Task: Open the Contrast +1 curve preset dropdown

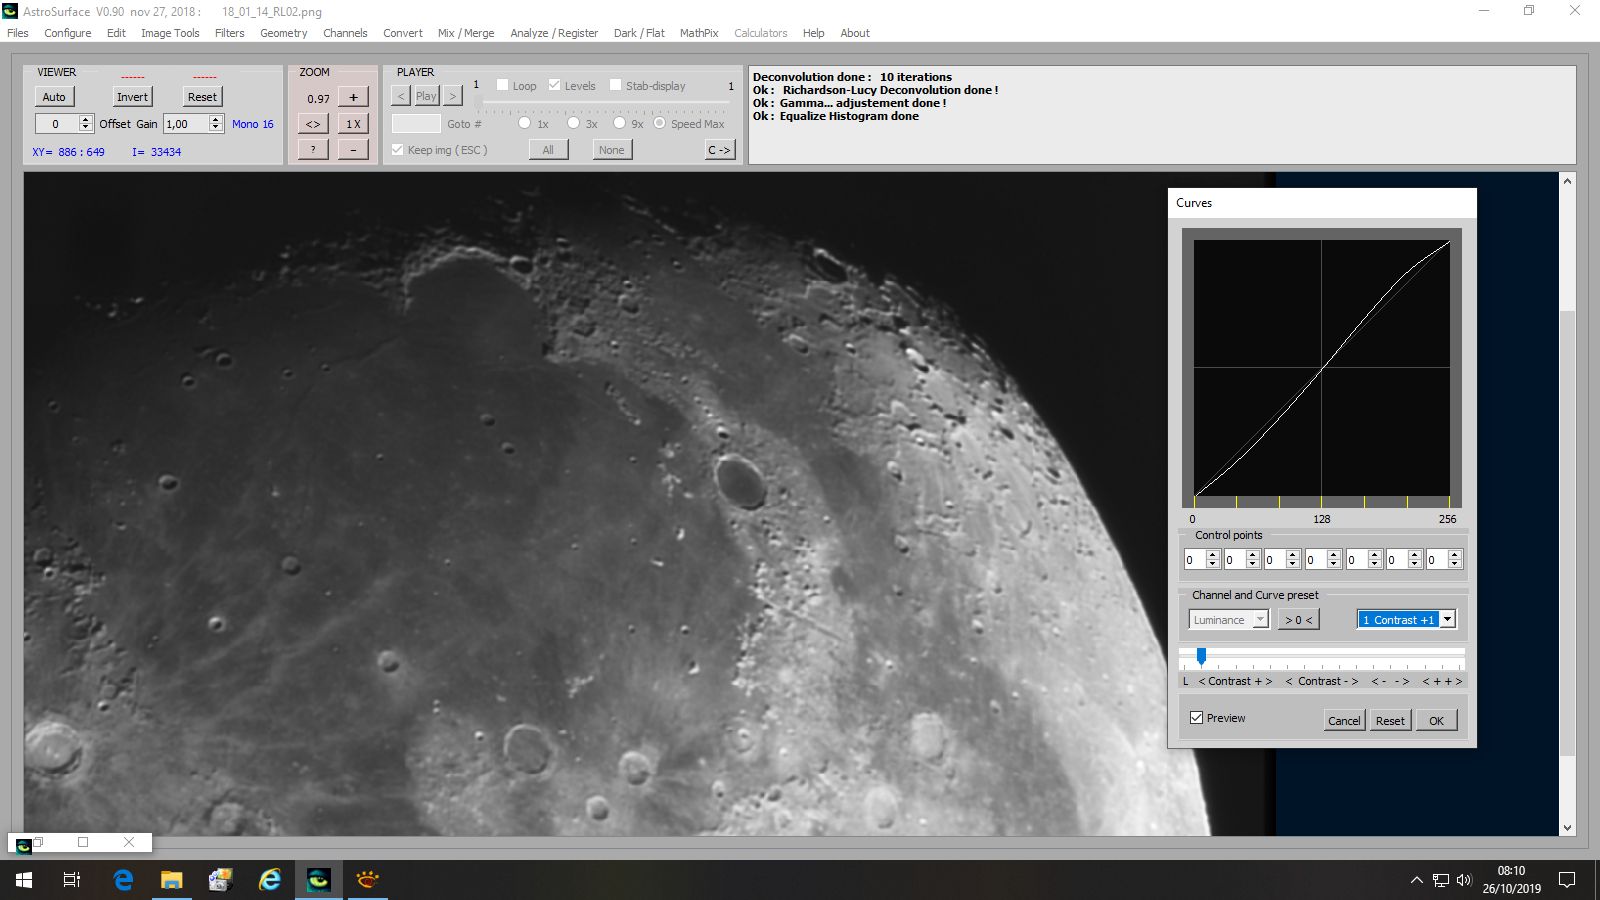Action: click(1447, 620)
